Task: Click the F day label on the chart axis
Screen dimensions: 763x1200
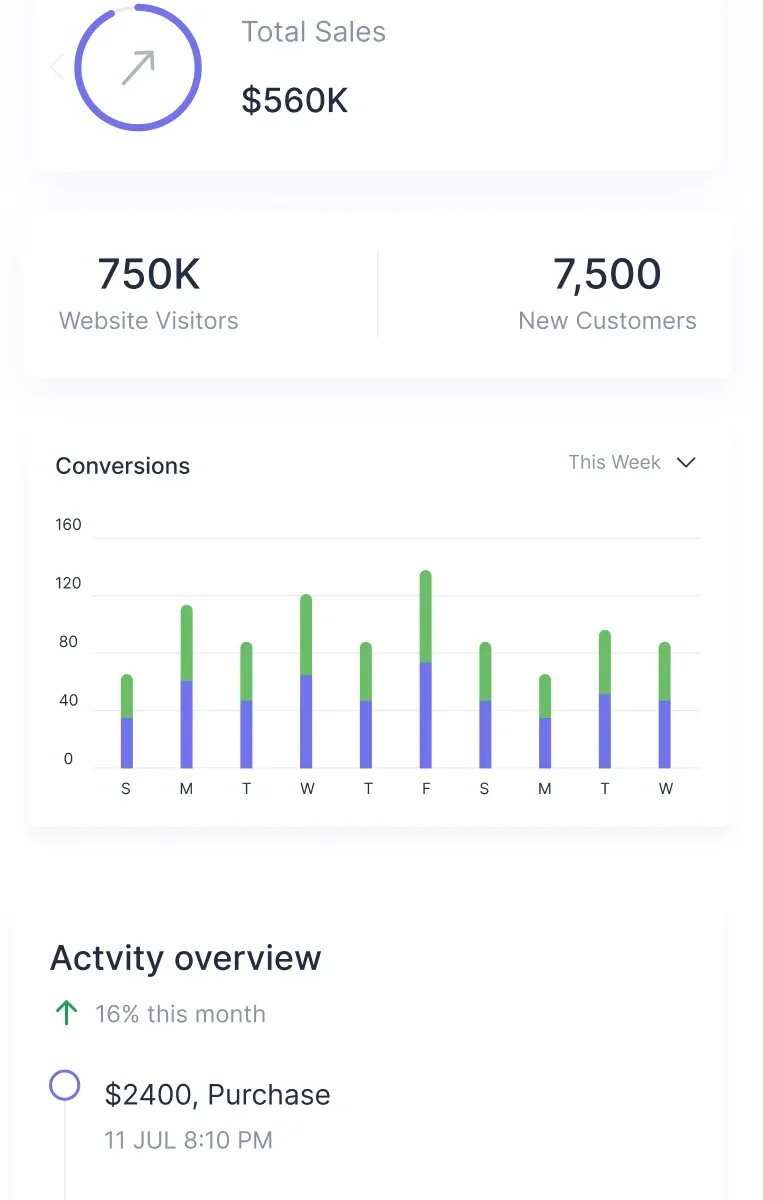Action: (426, 789)
